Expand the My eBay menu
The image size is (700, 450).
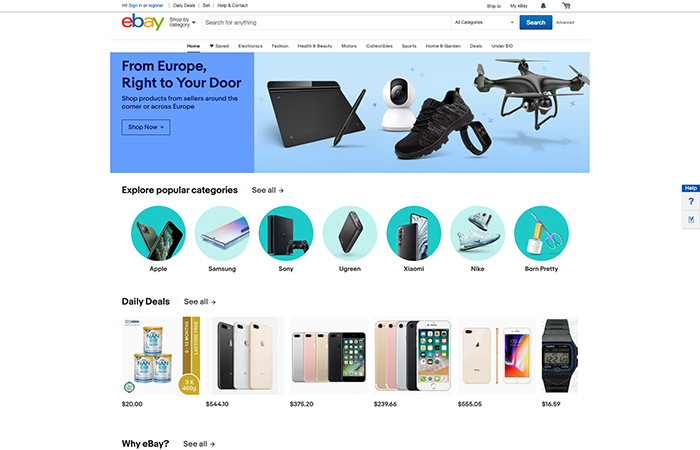tap(519, 6)
